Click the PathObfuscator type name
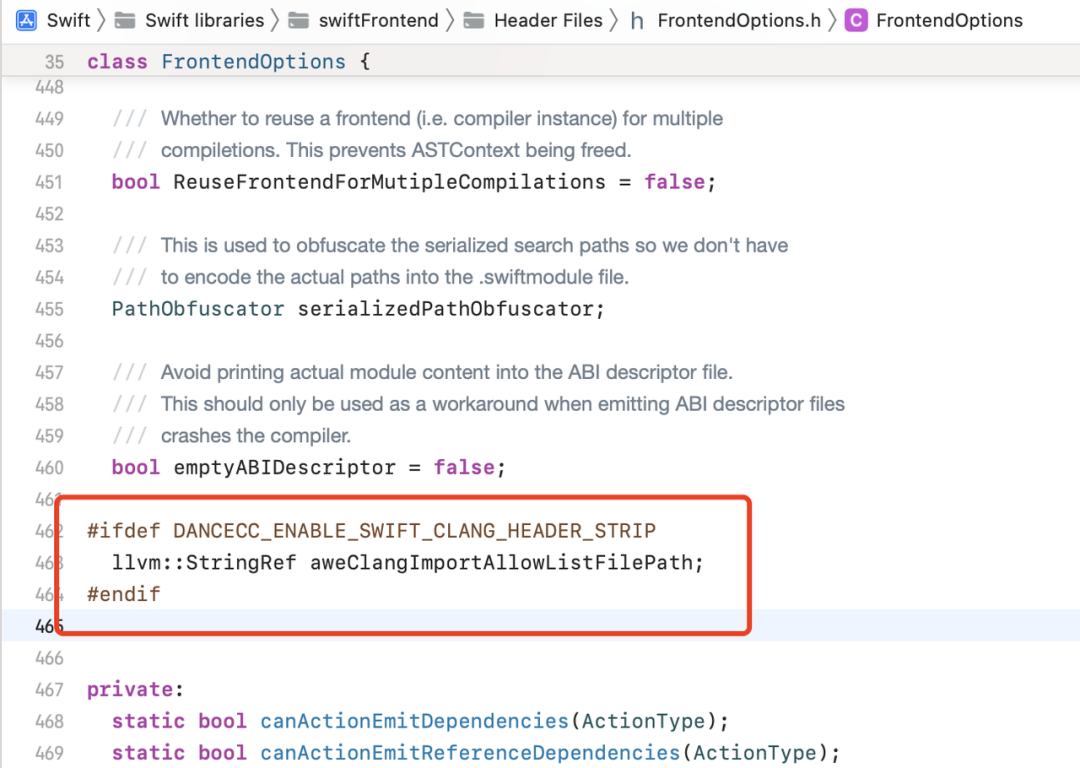Screen dimensions: 1080x768 (198, 309)
